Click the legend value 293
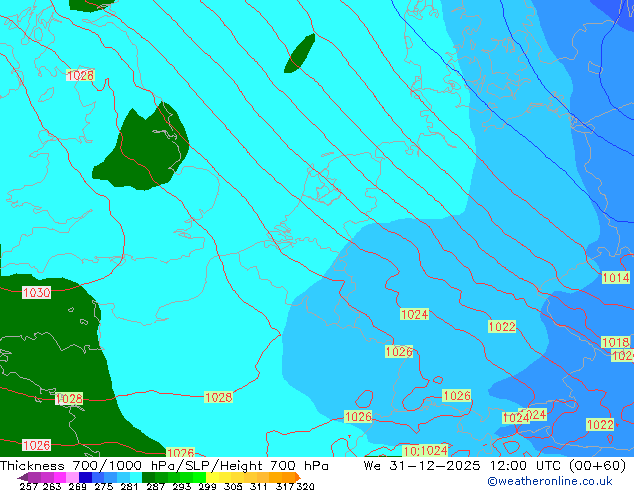Image resolution: width=634 pixels, height=490 pixels. pos(182,486)
